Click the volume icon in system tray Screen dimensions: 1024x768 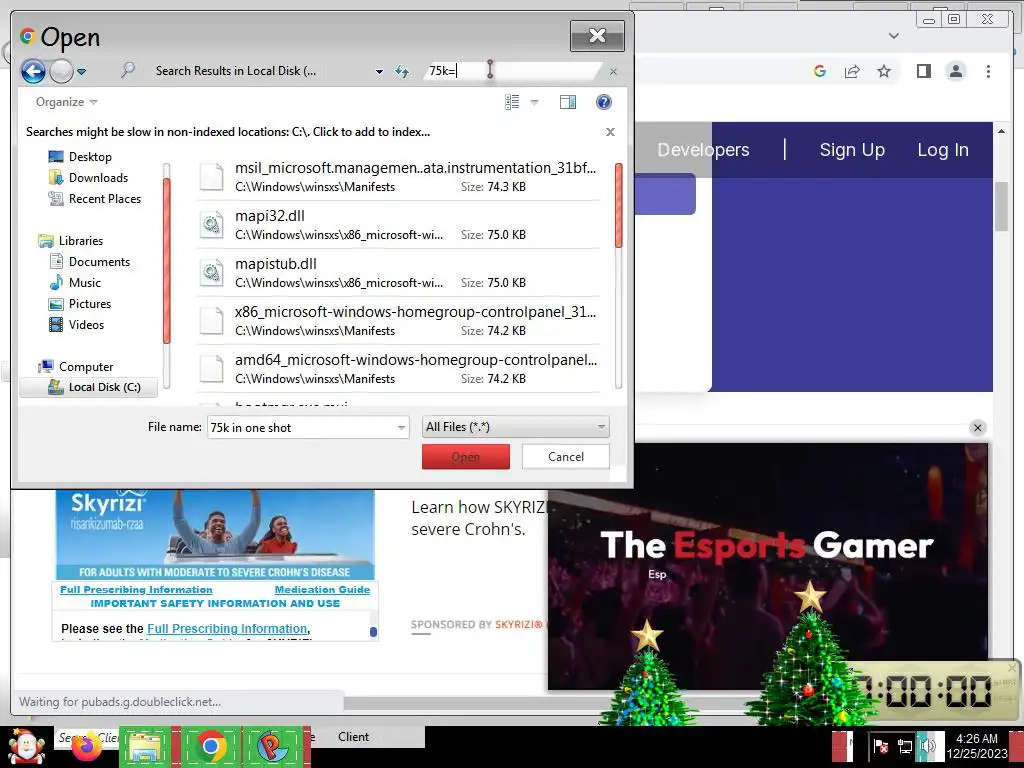pos(929,746)
